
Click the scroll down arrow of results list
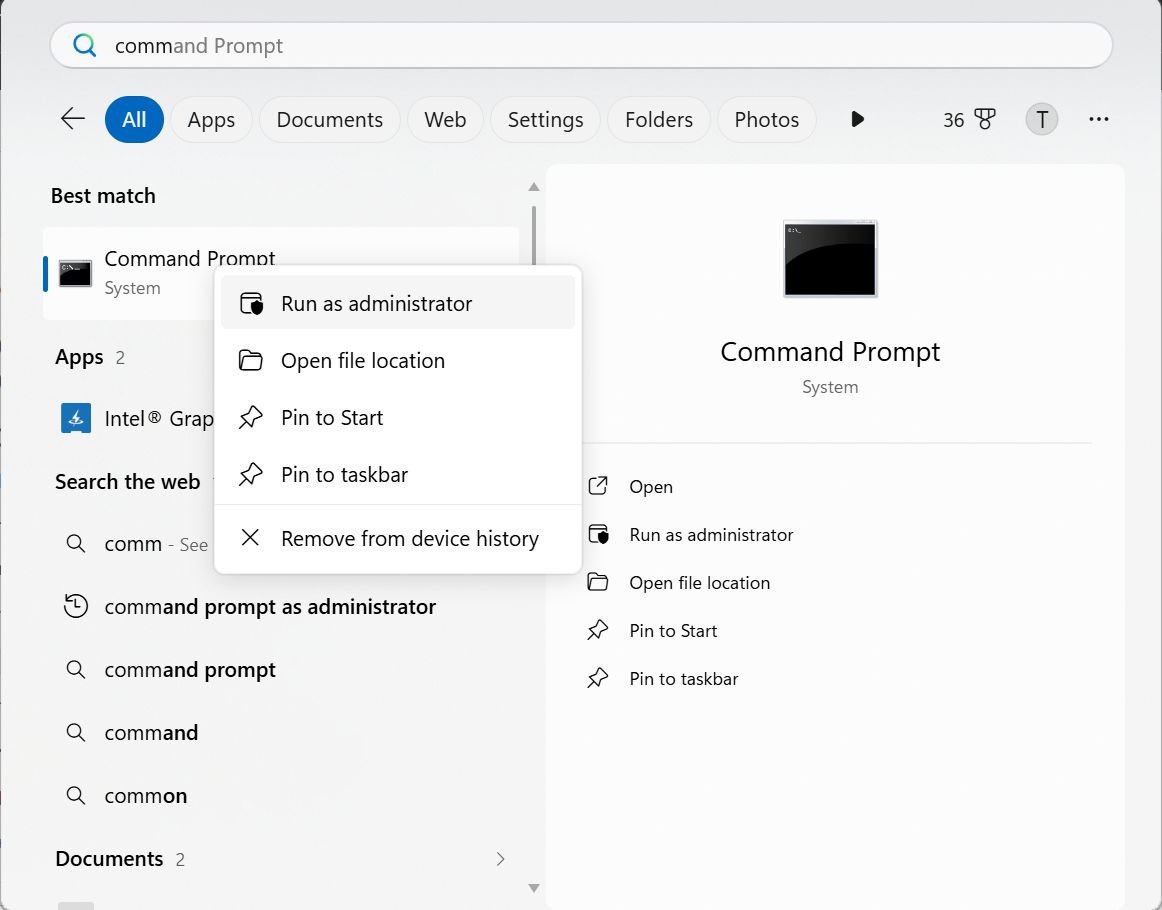click(x=533, y=888)
